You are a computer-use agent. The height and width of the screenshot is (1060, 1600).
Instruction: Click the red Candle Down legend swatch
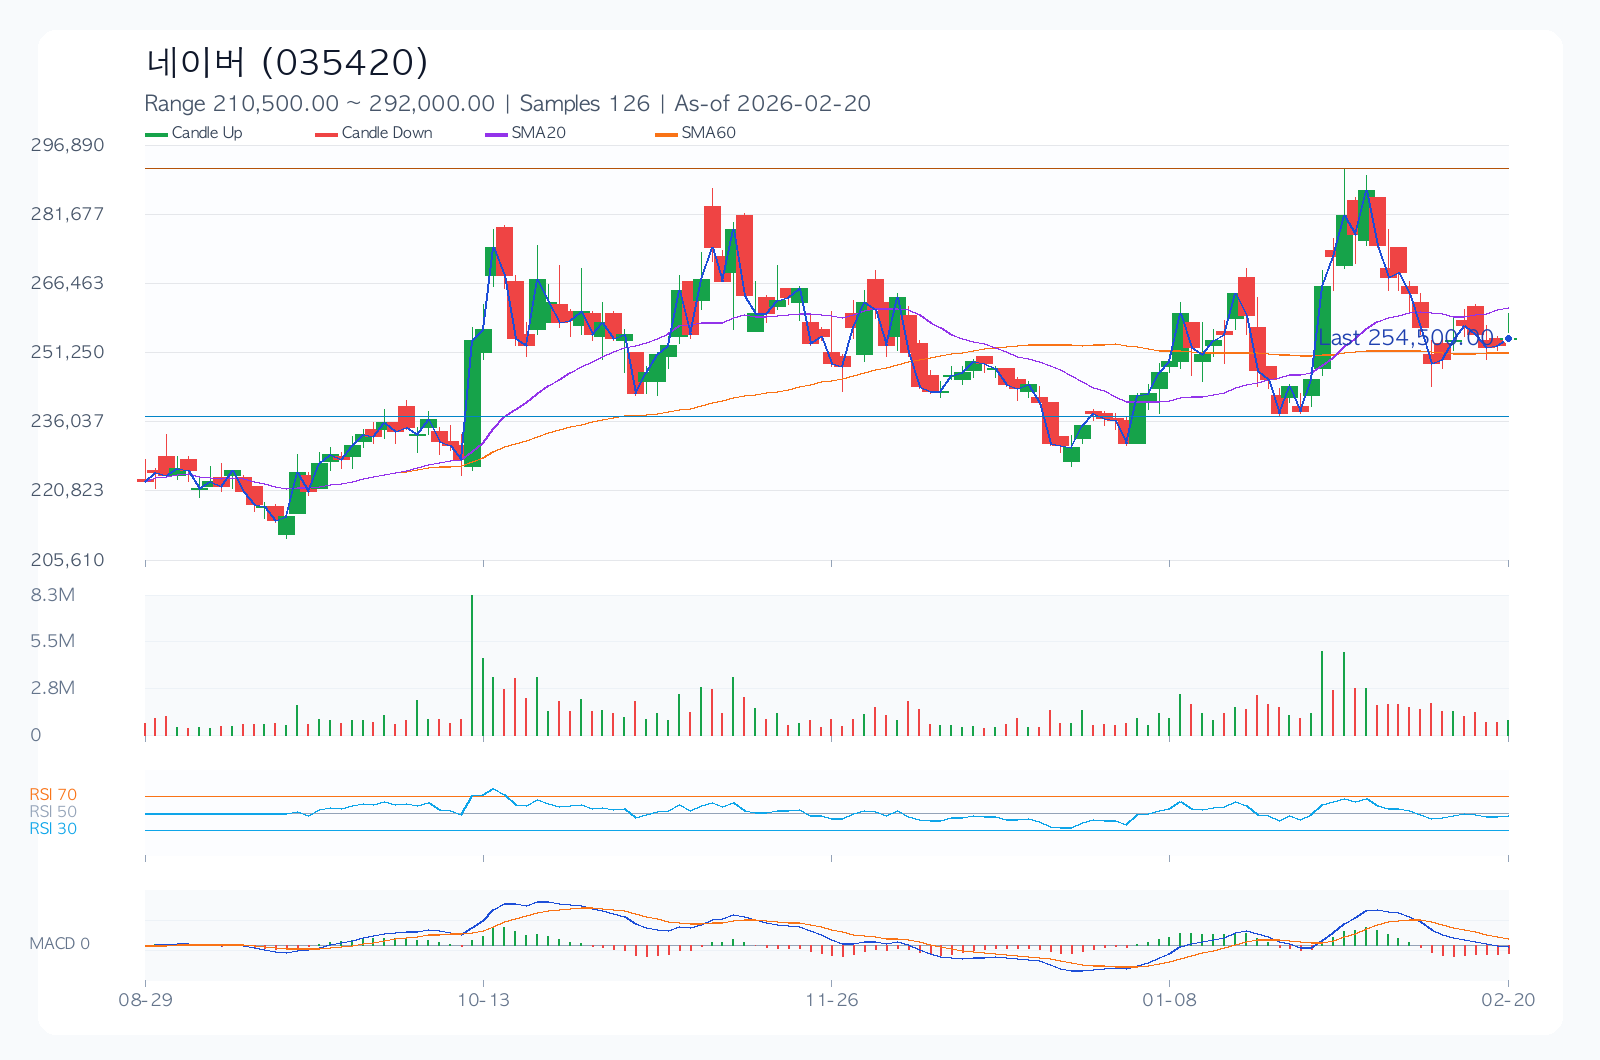tap(327, 134)
